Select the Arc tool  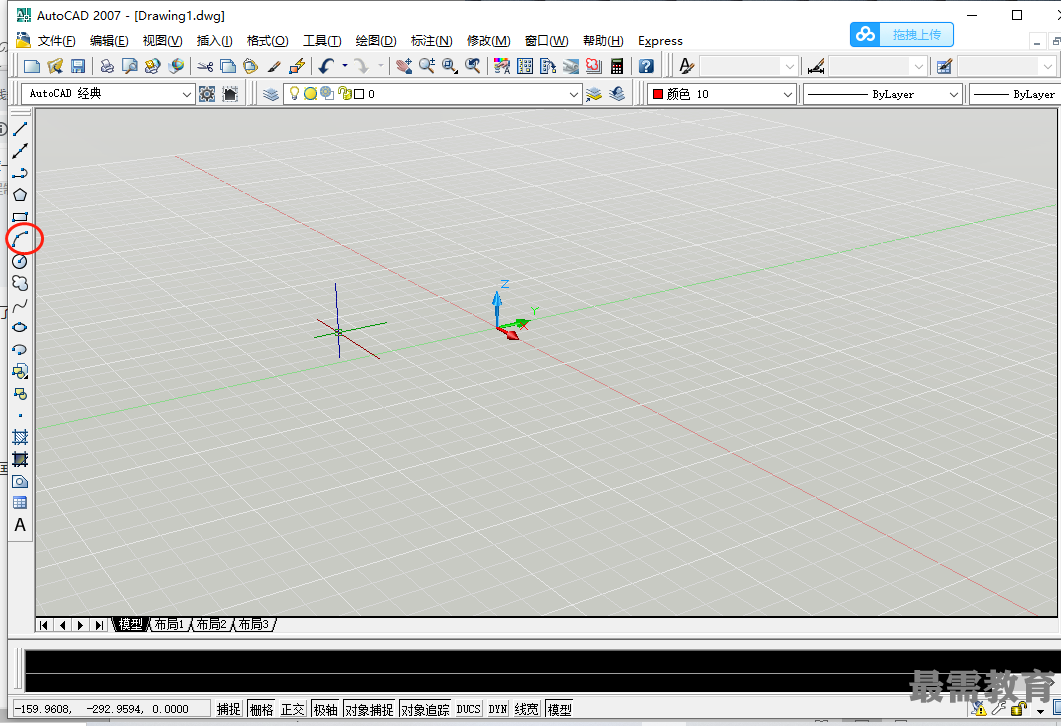tap(20, 239)
